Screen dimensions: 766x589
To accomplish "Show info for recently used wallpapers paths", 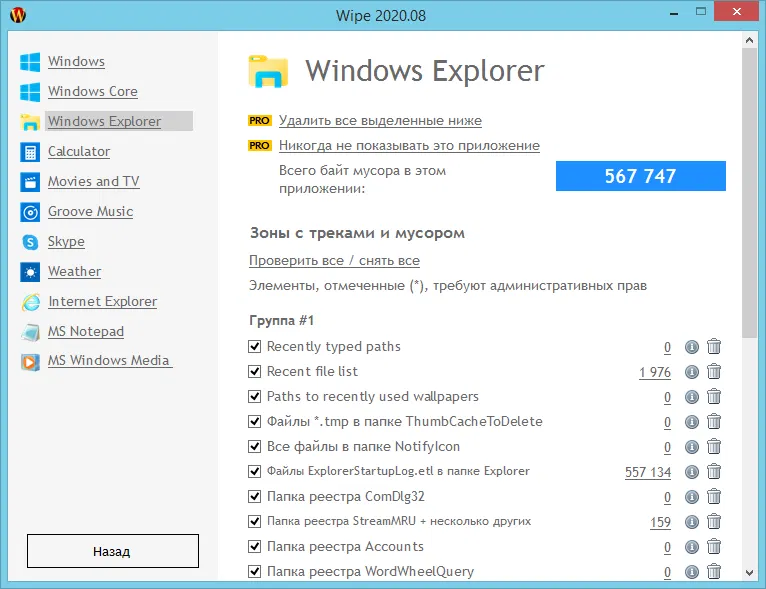I will tap(692, 397).
